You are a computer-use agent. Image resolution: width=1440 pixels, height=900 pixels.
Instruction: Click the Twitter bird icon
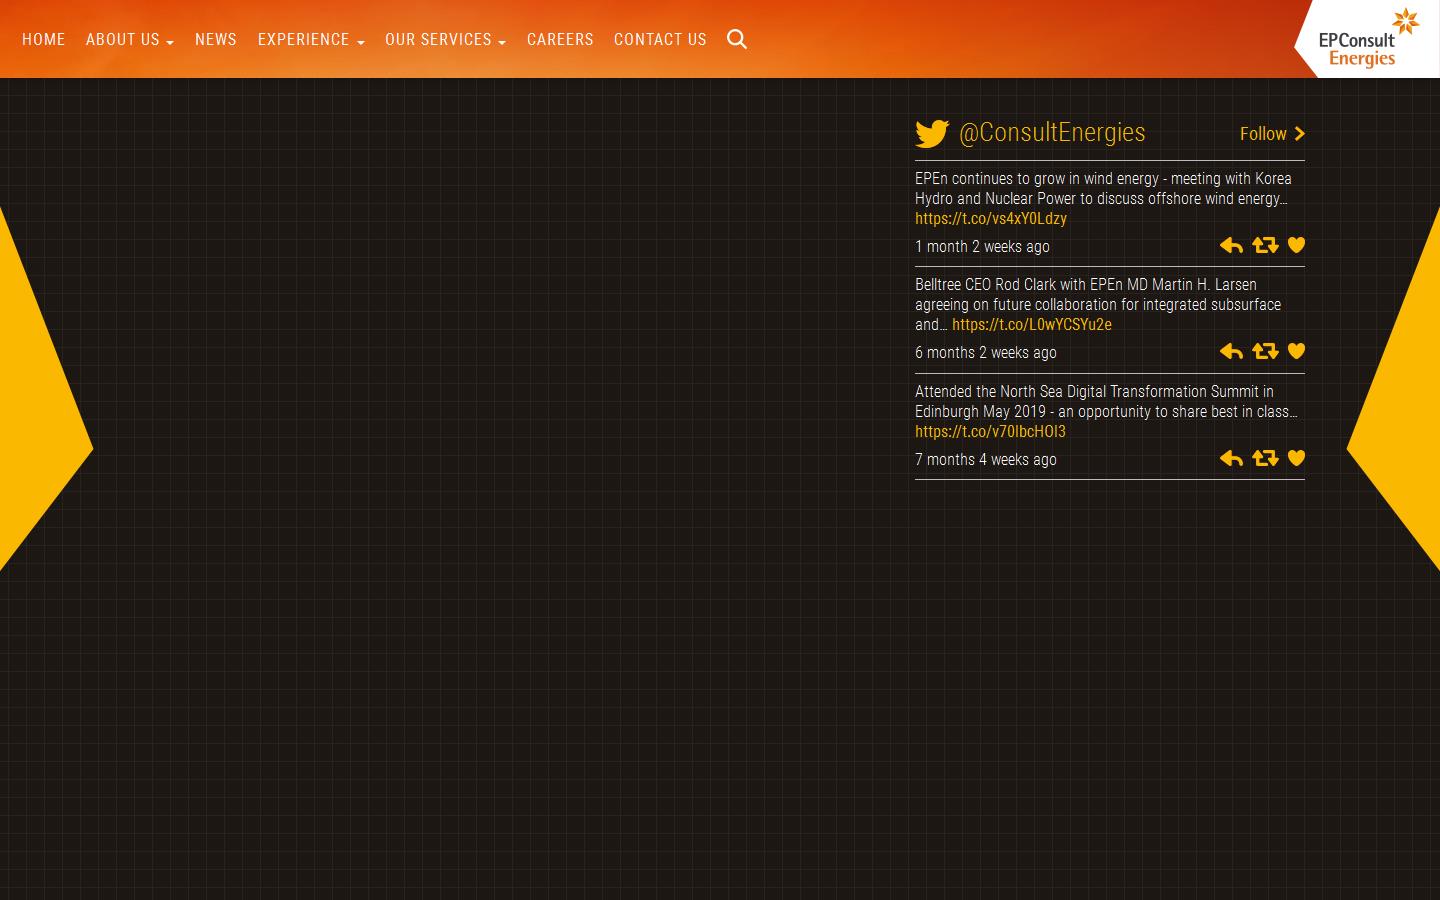(932, 134)
